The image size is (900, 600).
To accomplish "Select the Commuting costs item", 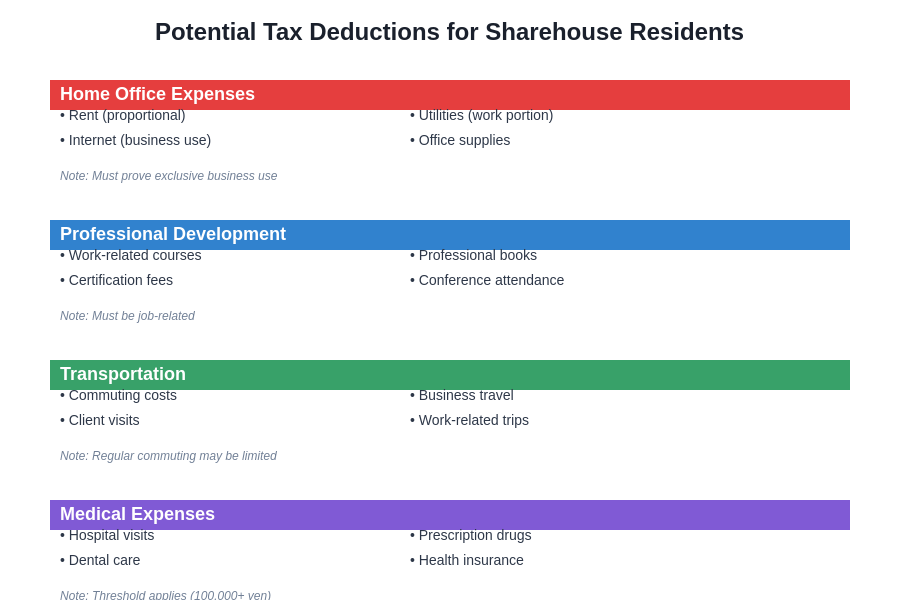I will (x=118, y=395).
